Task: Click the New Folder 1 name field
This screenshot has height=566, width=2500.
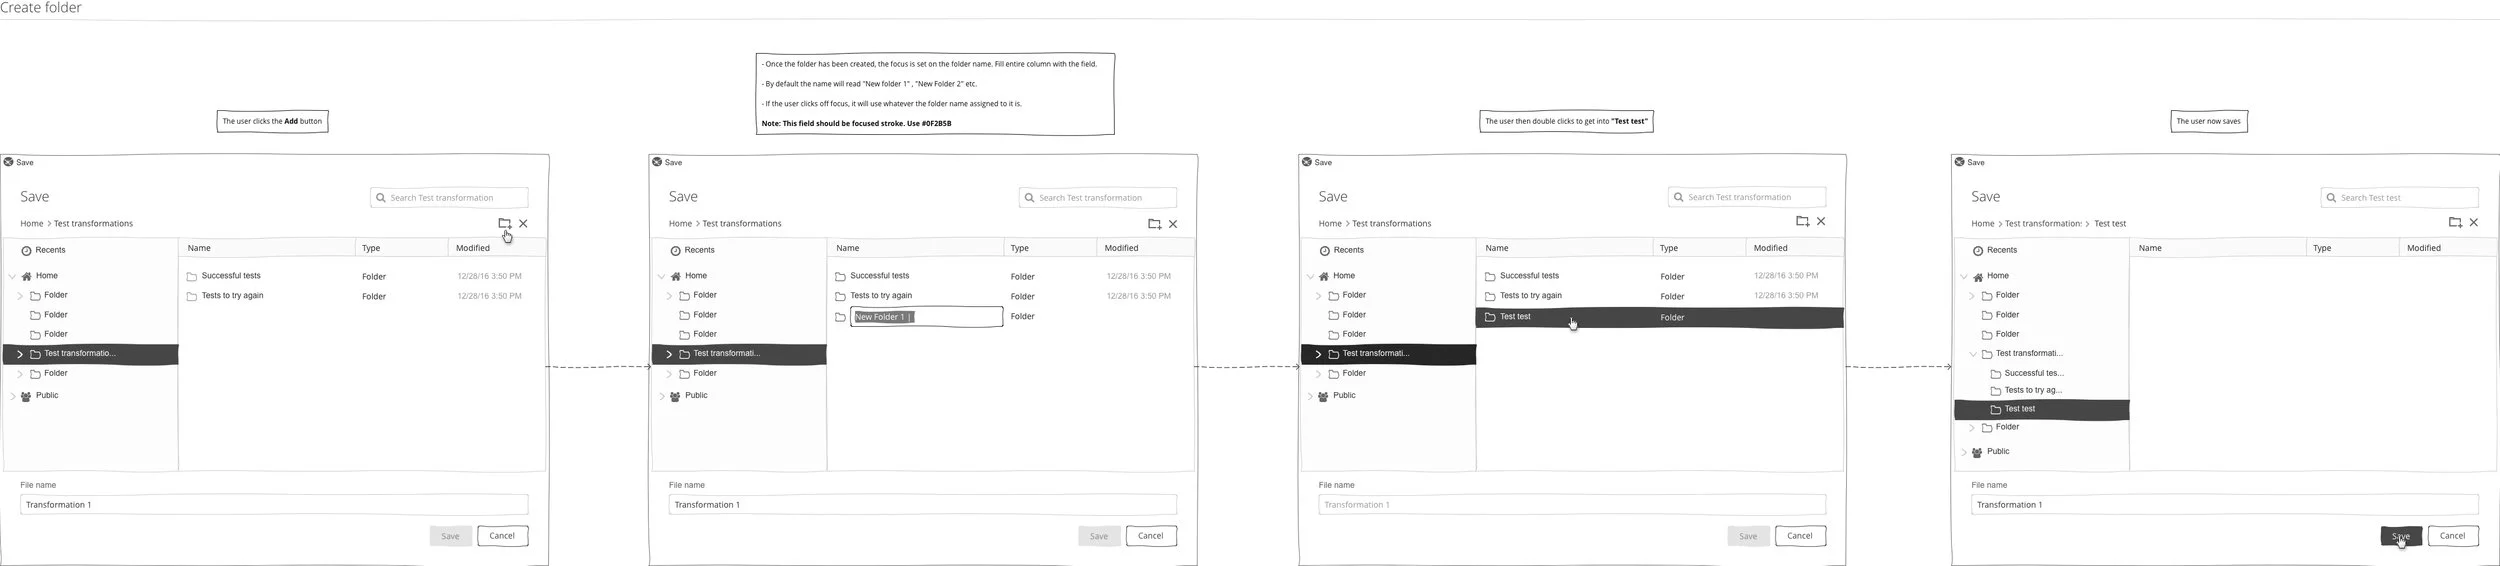Action: pos(926,317)
